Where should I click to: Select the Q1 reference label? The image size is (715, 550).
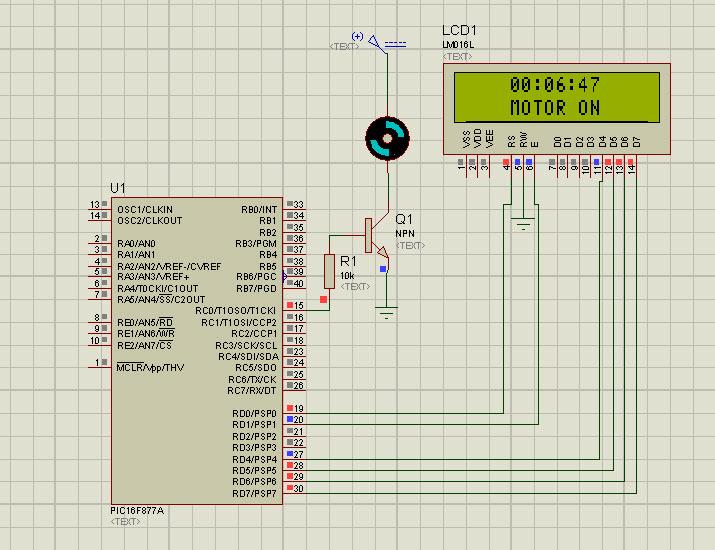(404, 219)
